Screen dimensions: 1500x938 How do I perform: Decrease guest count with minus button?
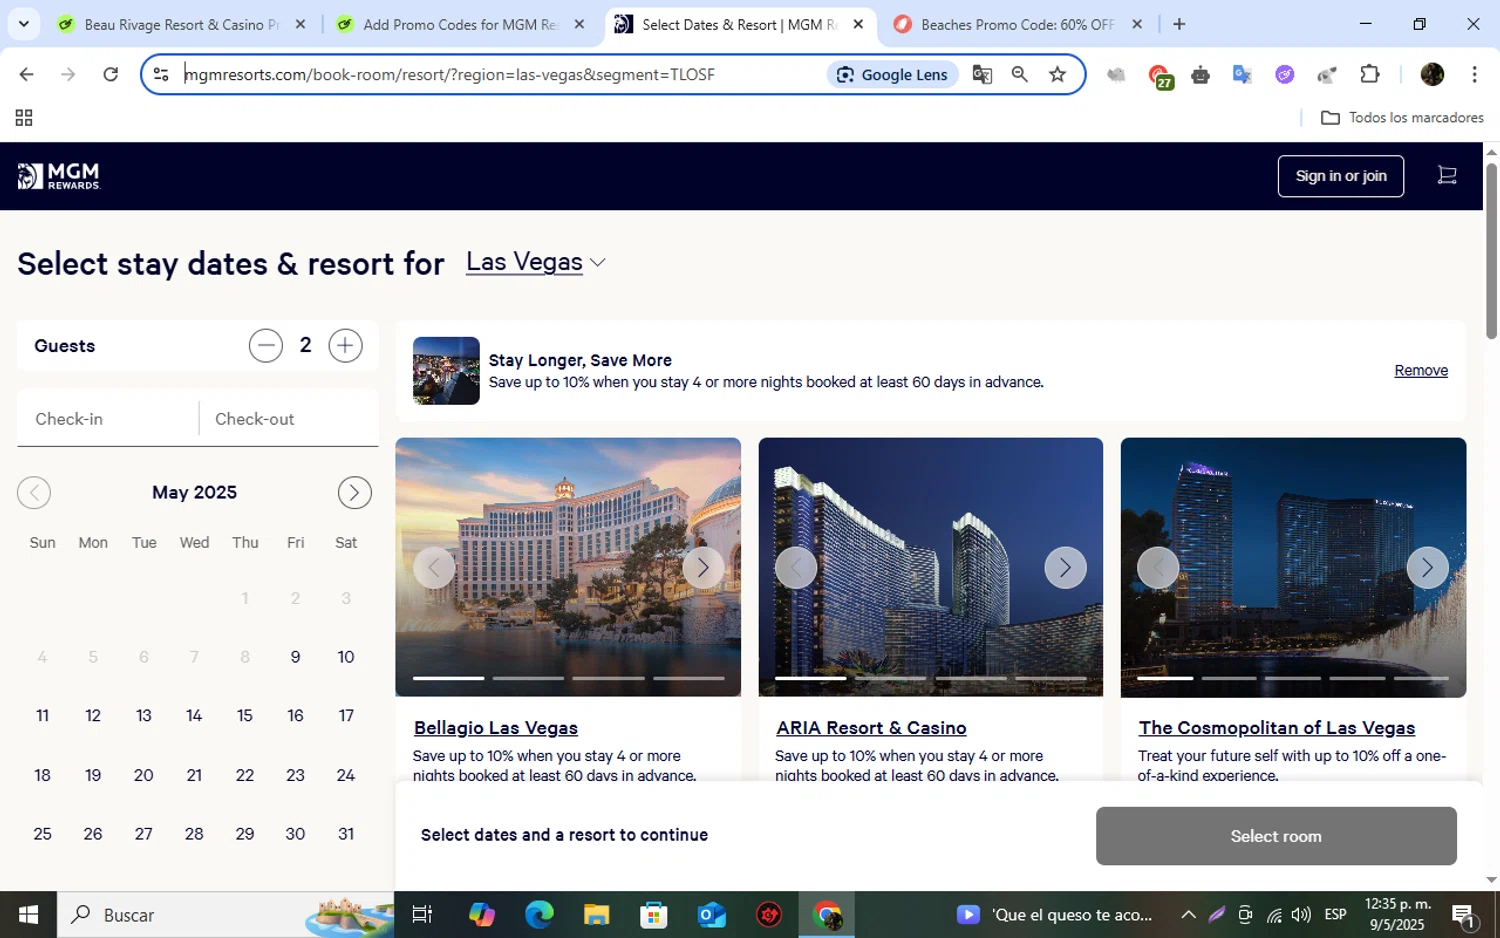point(266,346)
